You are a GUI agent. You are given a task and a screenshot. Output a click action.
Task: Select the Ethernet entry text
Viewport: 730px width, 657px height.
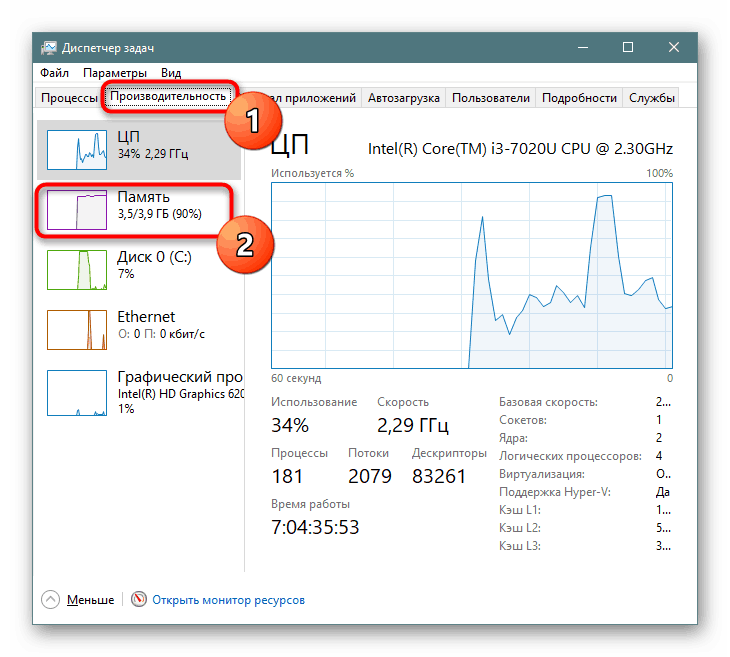click(161, 325)
